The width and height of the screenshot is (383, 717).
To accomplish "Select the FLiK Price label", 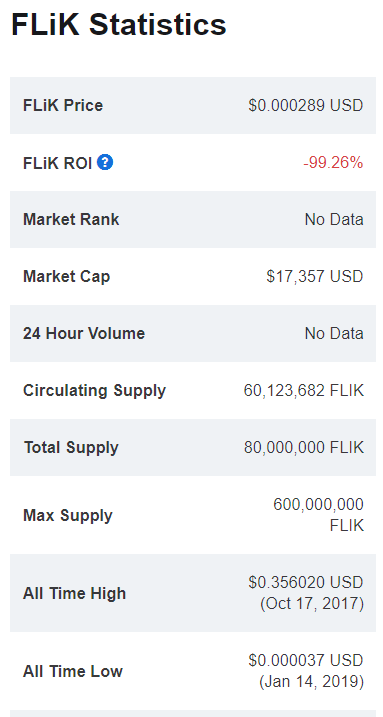I will coord(63,105).
